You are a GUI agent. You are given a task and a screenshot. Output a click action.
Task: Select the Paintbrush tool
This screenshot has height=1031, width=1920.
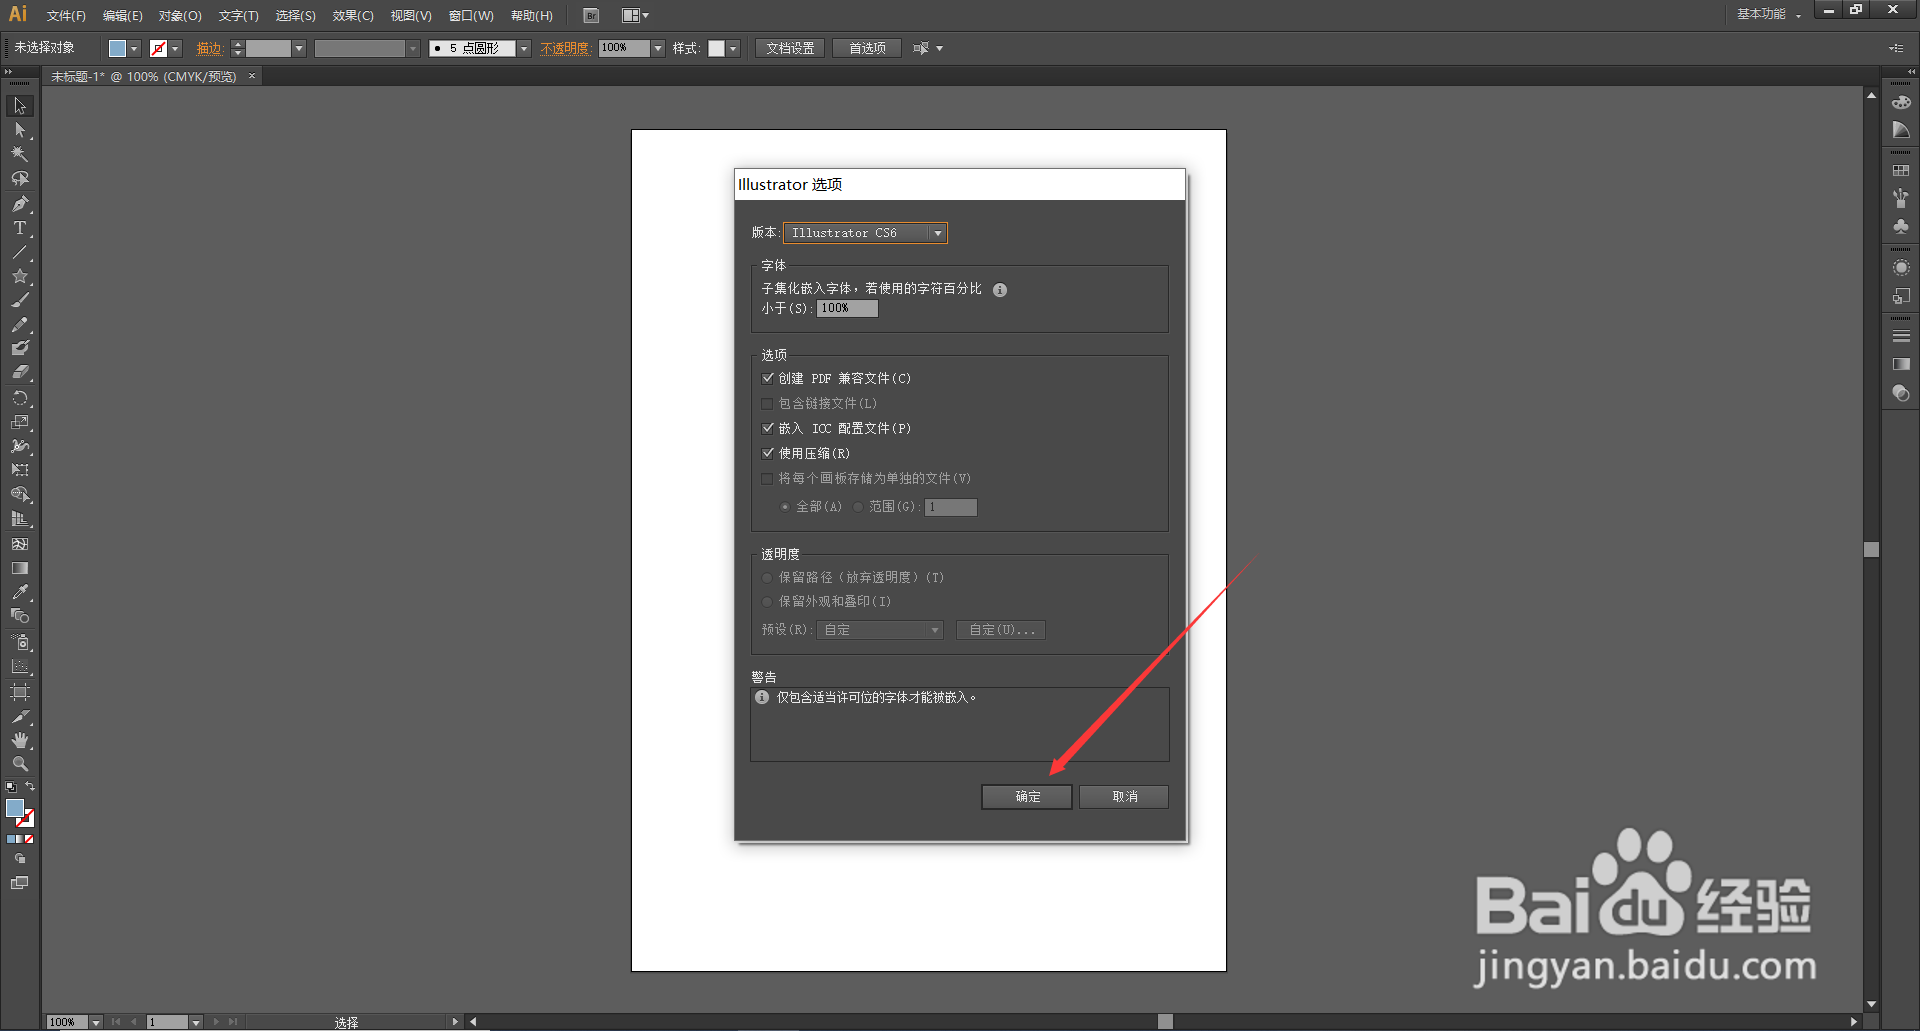pos(20,300)
